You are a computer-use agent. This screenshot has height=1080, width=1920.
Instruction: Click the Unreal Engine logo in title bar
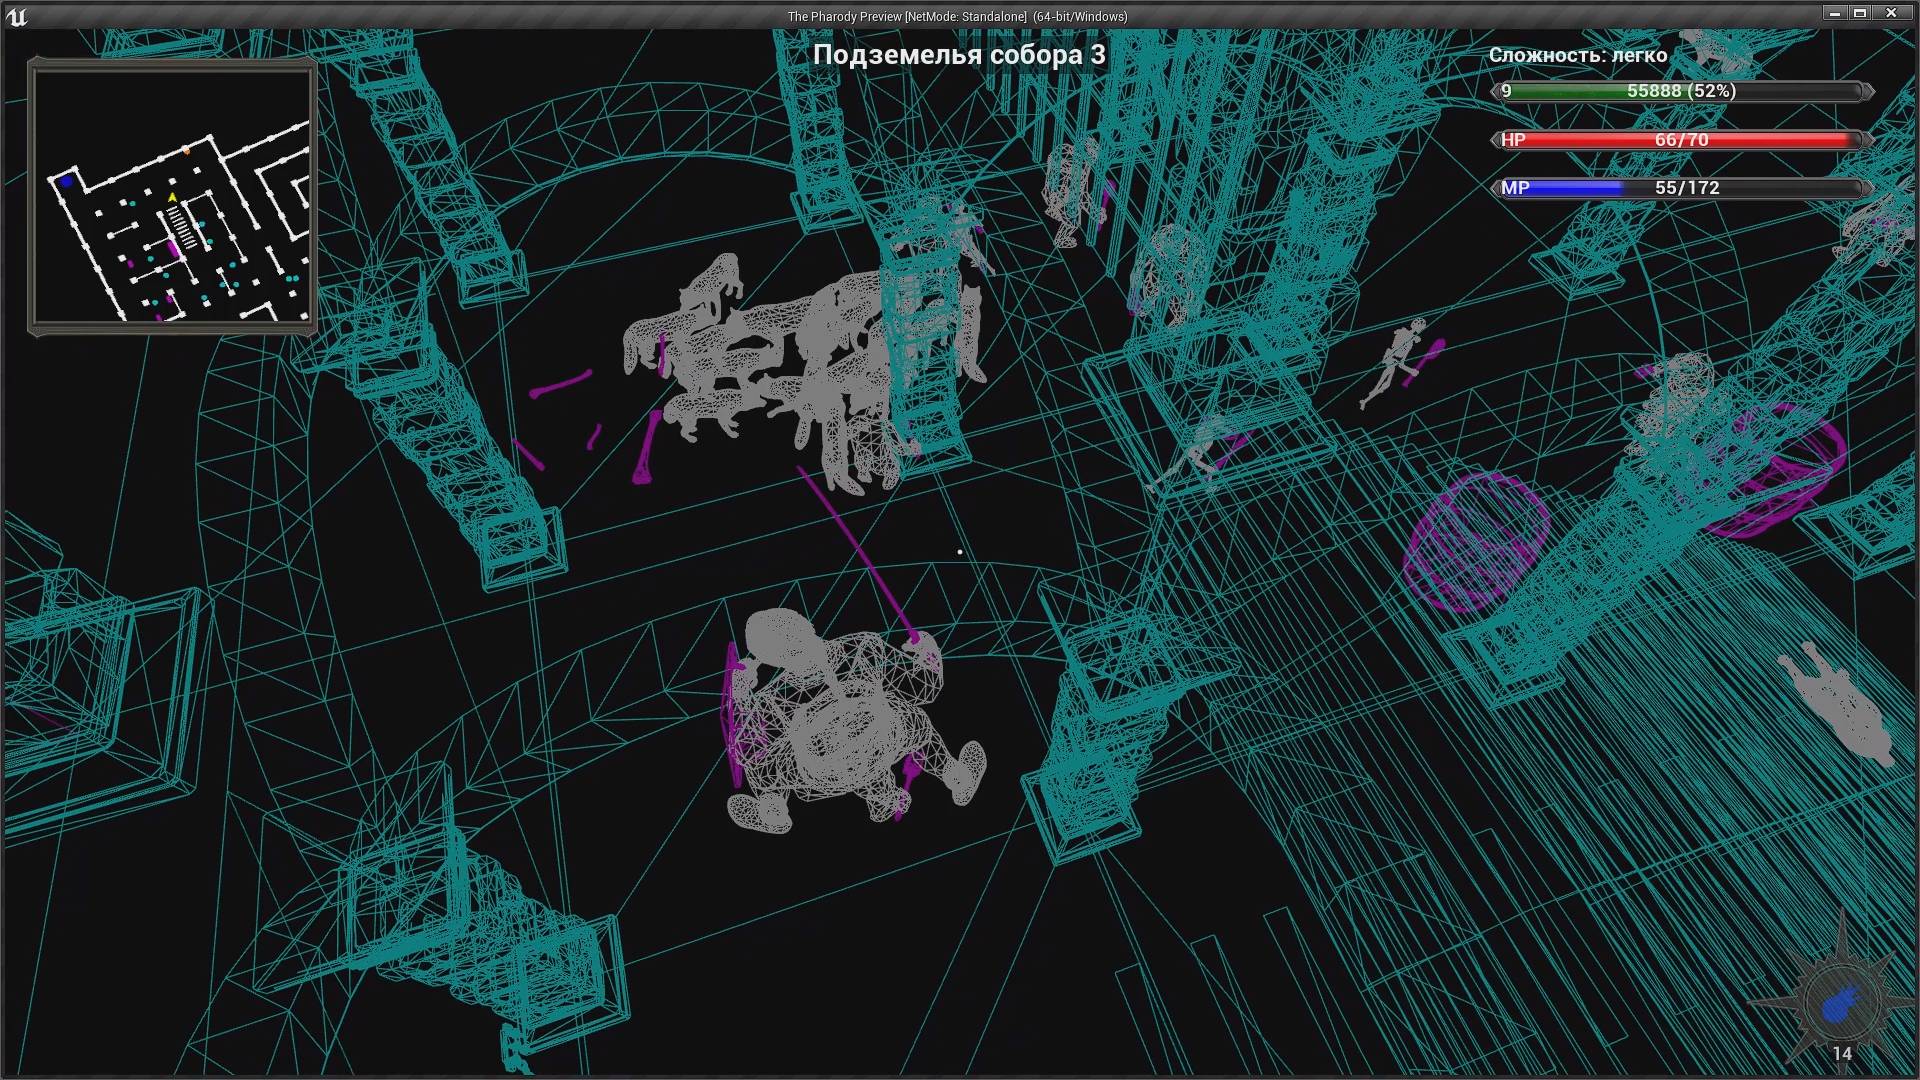tap(17, 16)
